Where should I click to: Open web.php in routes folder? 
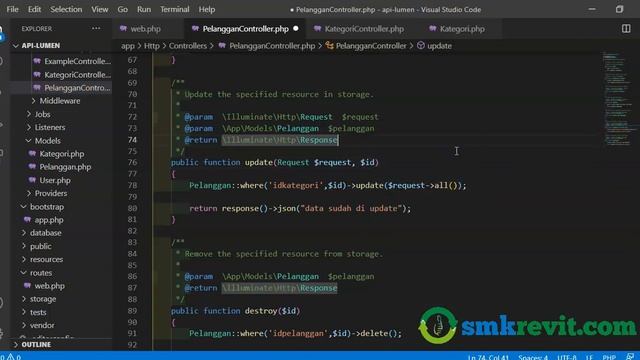pos(49,286)
